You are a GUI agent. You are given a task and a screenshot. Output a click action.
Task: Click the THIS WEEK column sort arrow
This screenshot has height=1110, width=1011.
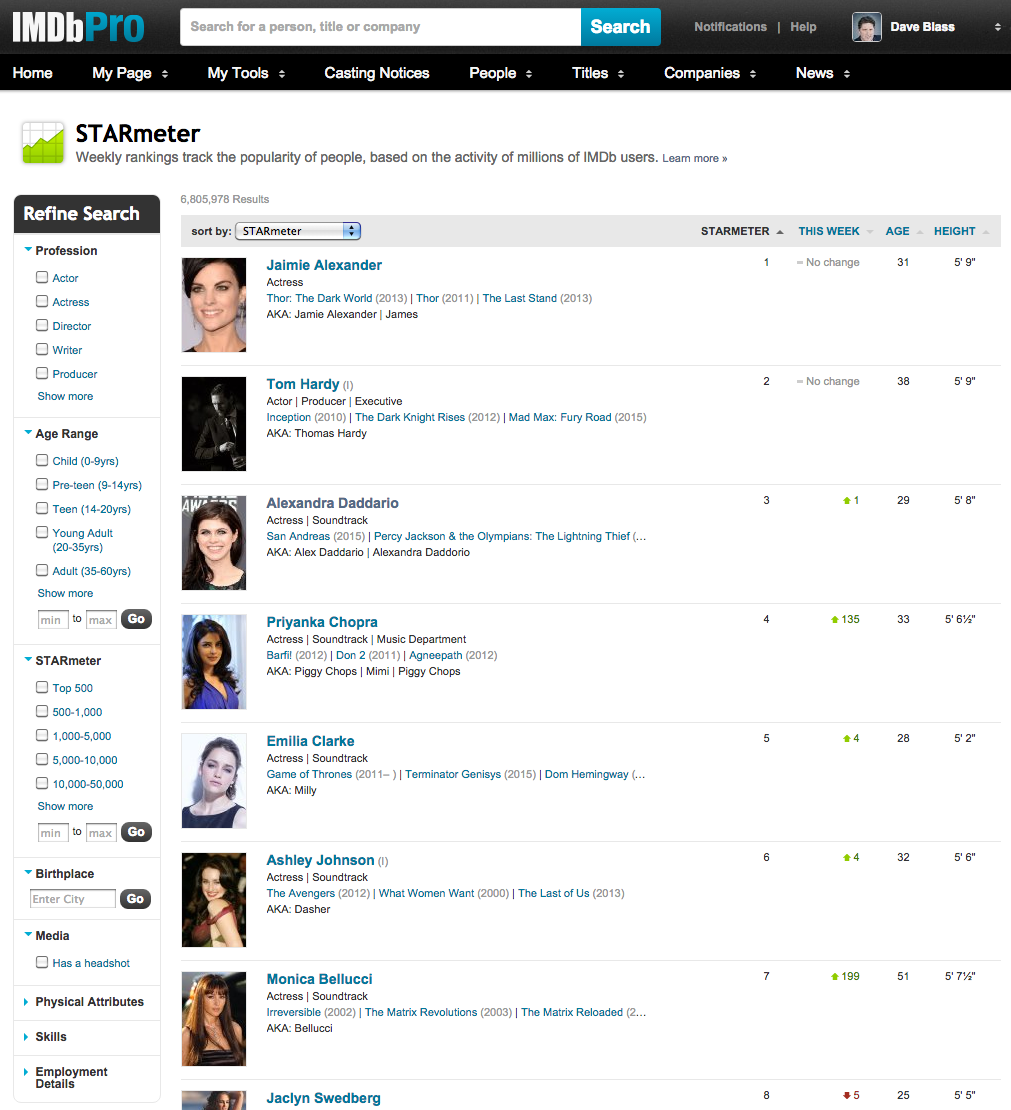(x=870, y=231)
